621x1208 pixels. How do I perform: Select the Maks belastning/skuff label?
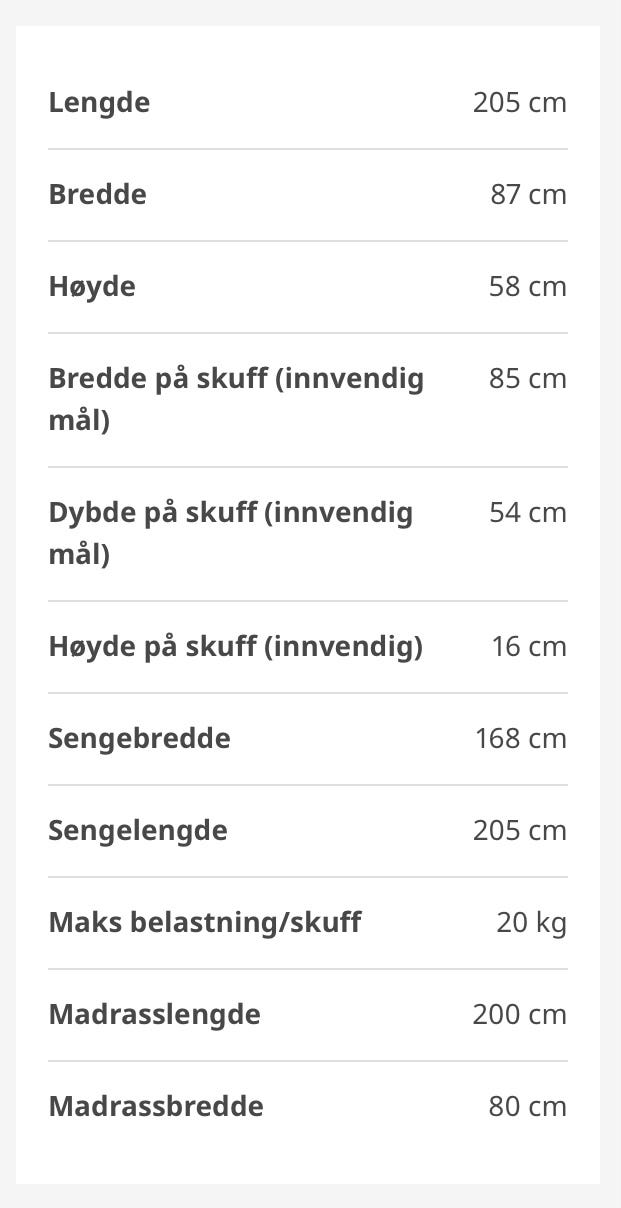pyautogui.click(x=205, y=923)
